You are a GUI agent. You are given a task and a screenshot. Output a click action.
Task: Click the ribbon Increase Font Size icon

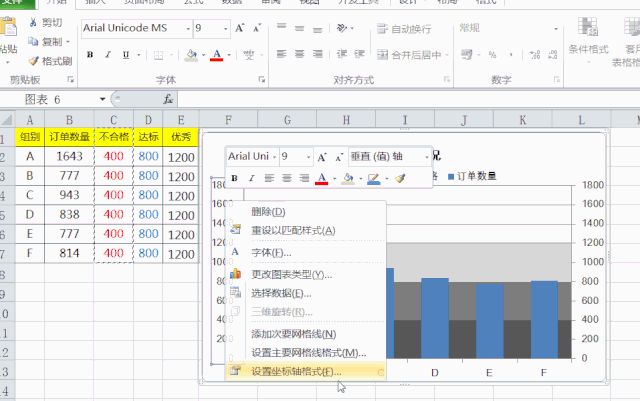coord(240,28)
